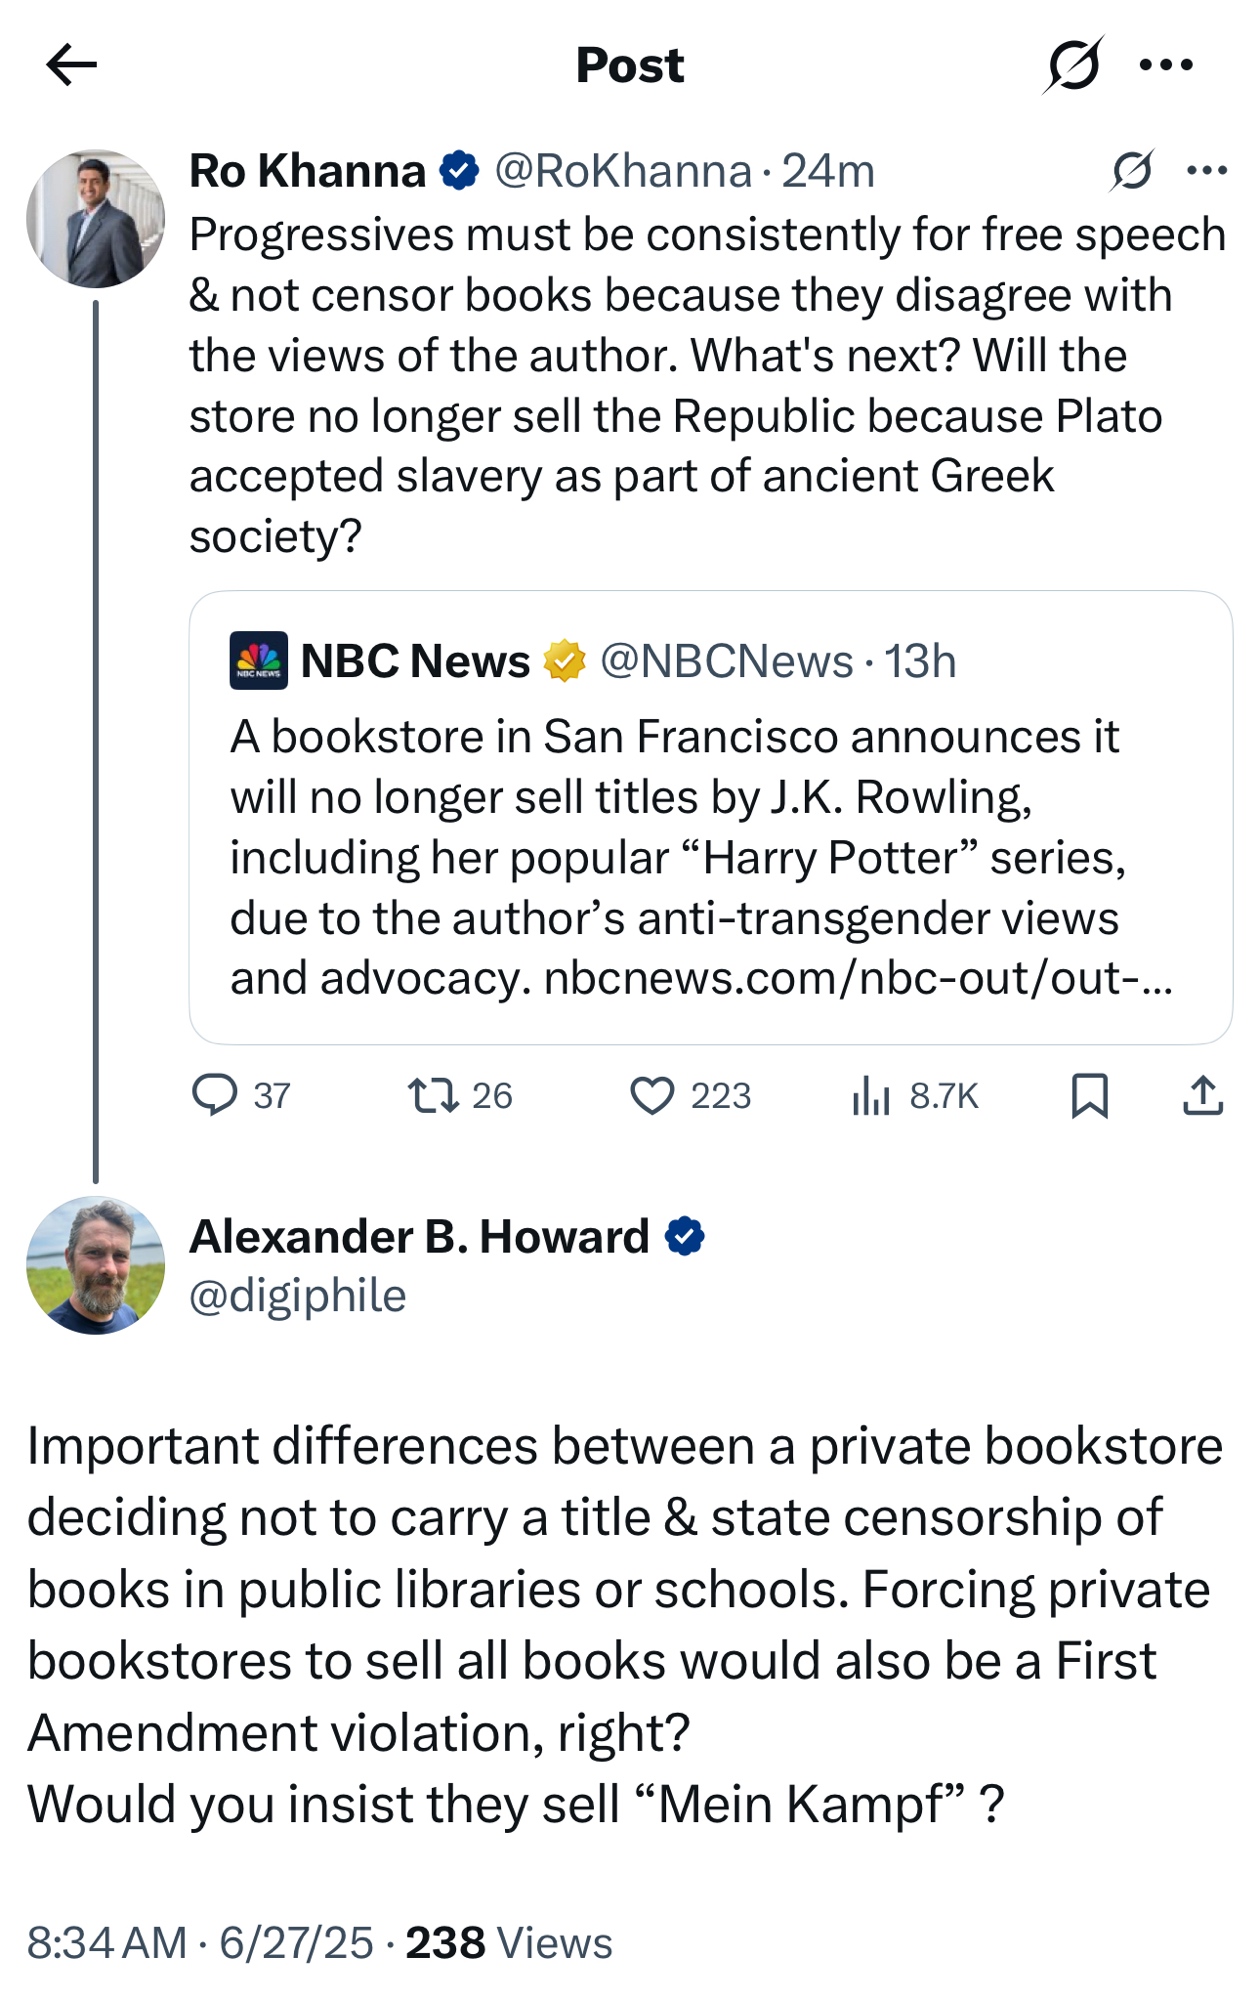This screenshot has width=1260, height=2000.
Task: Open the nbcnews.com article link
Action: [x=858, y=978]
